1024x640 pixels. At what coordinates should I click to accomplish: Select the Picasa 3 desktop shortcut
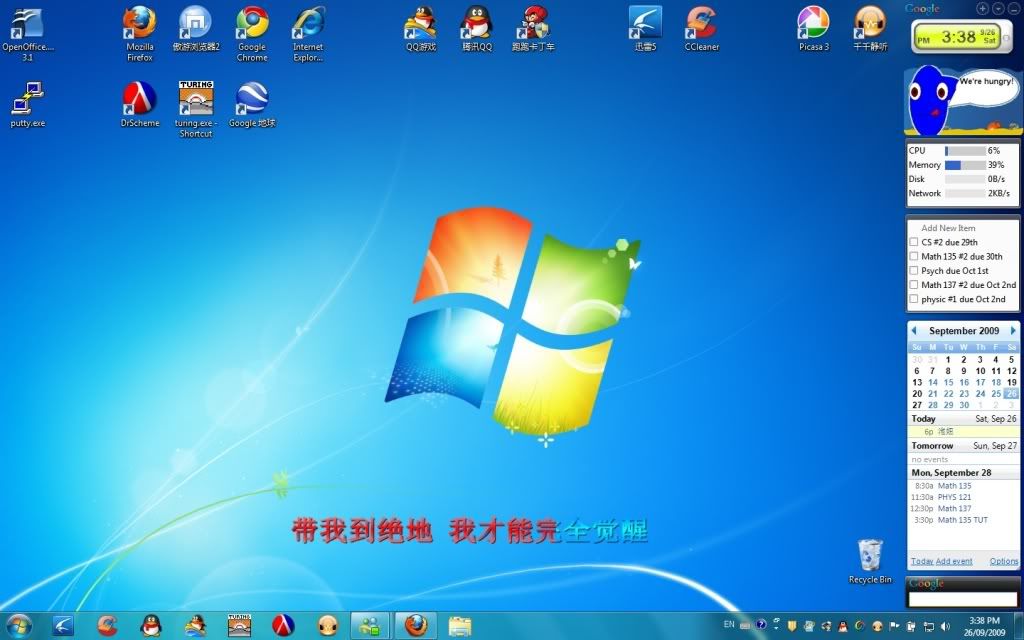[x=814, y=29]
